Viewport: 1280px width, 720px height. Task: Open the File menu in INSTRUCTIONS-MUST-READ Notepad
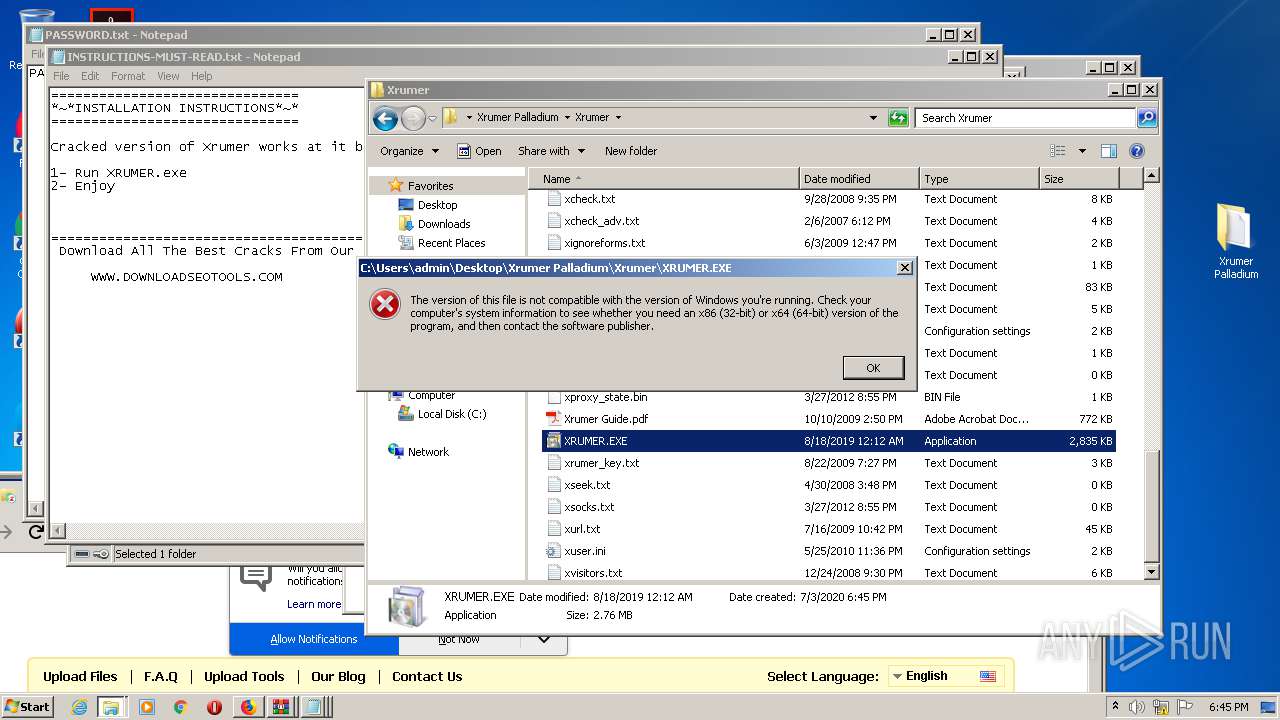click(61, 76)
